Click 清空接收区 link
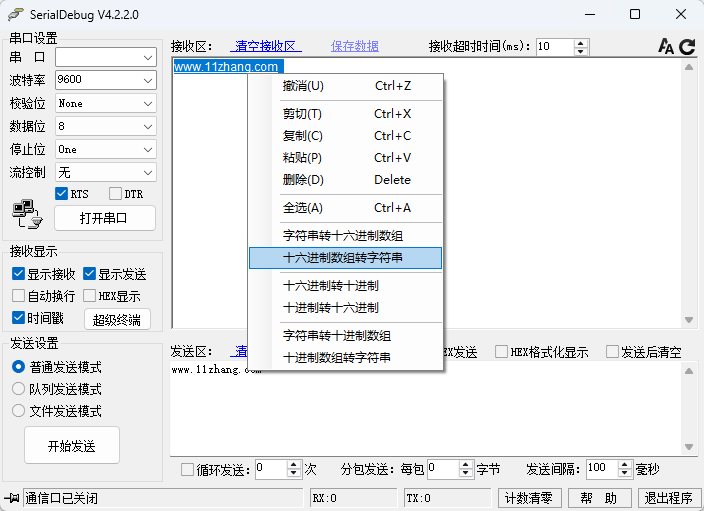This screenshot has width=704, height=511. 265,46
